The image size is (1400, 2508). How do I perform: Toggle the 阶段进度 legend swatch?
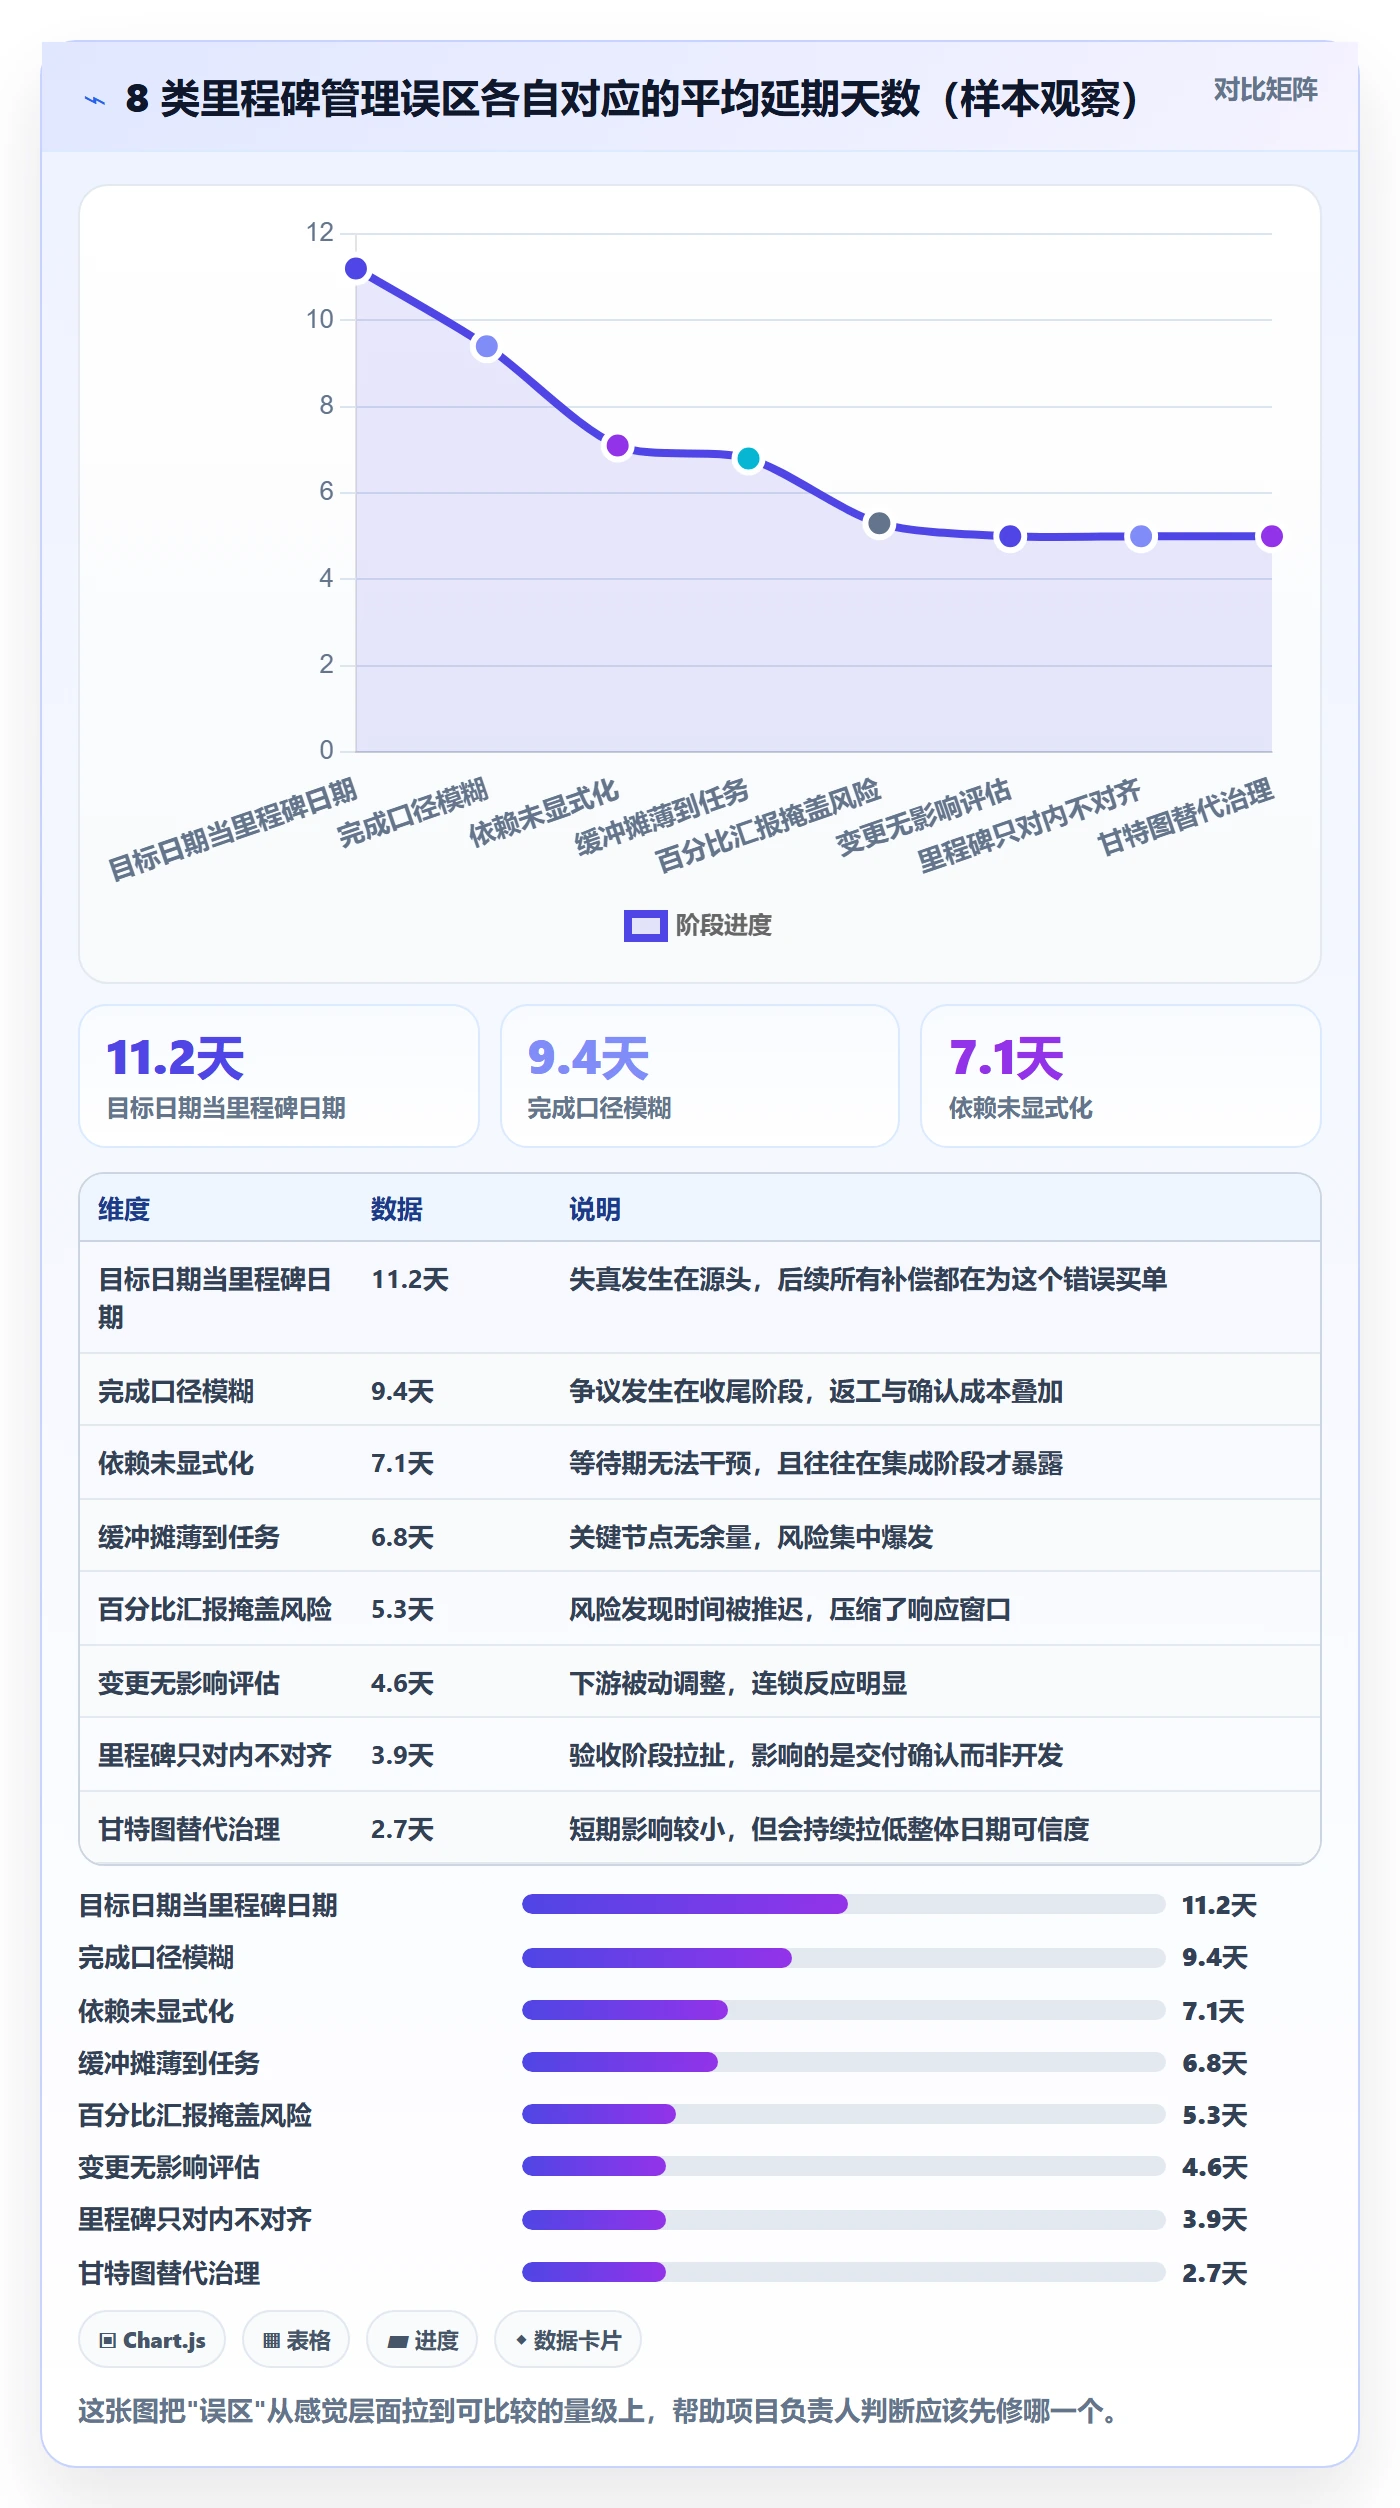tap(645, 926)
